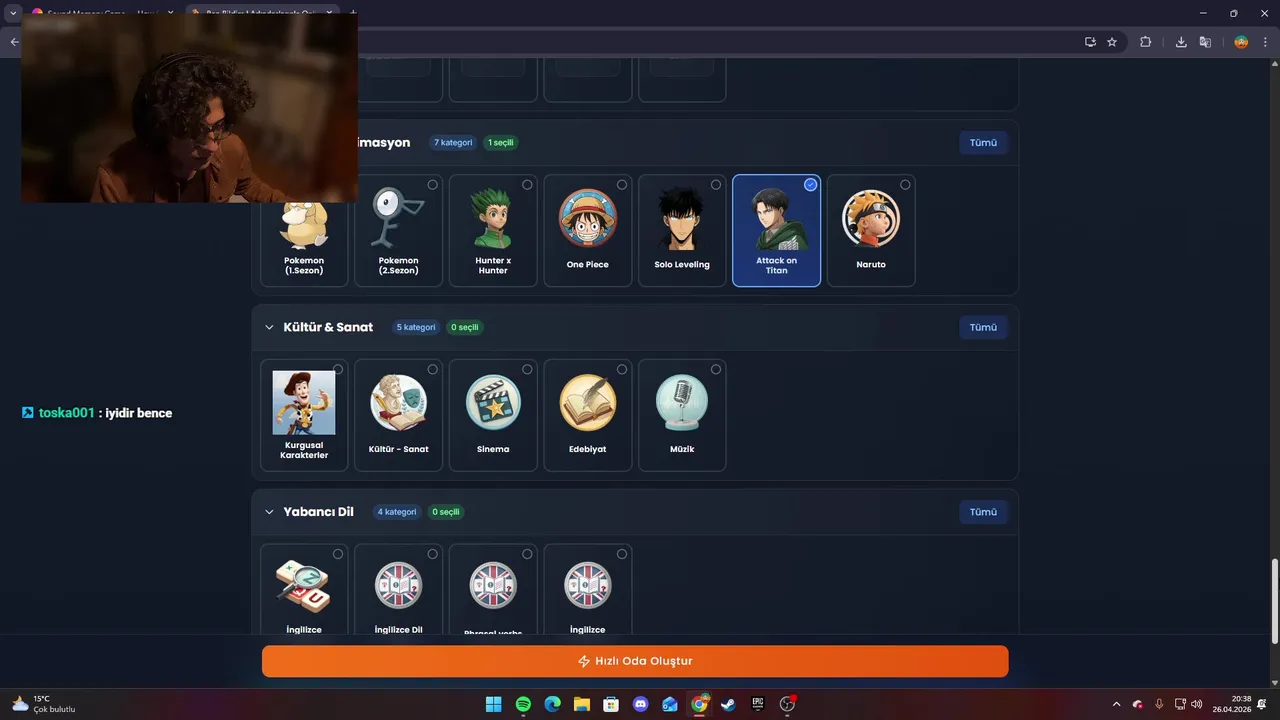Toggle Kültür - Sanat selection circle
1280x720 pixels.
tap(432, 370)
